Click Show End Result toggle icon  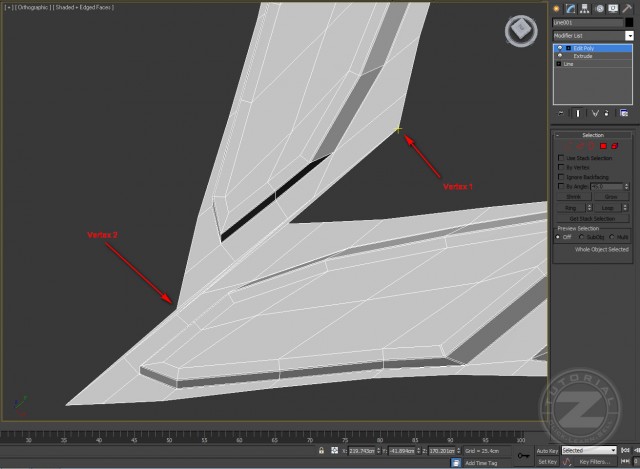577,113
